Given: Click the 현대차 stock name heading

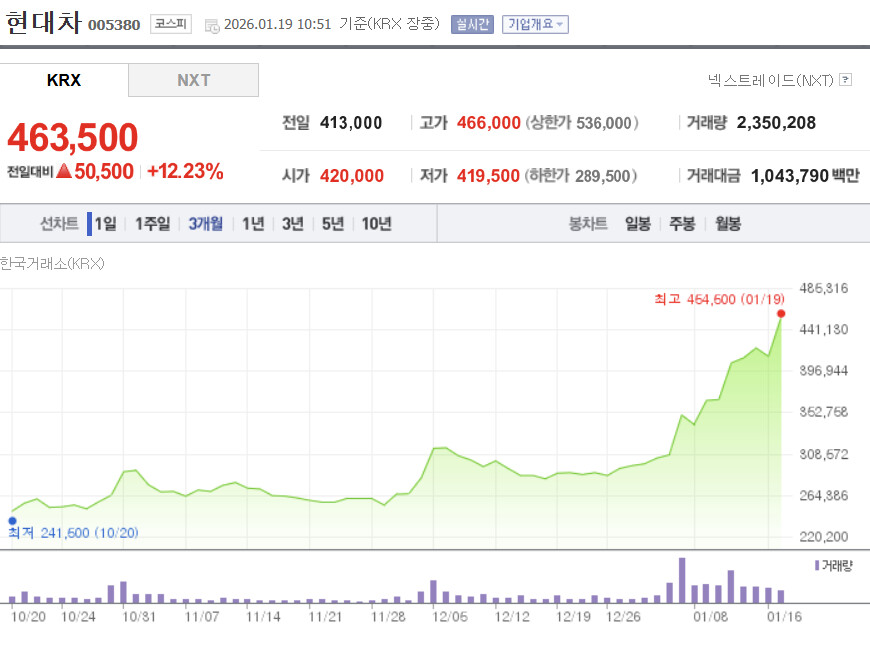Looking at the screenshot, I should click(44, 23).
